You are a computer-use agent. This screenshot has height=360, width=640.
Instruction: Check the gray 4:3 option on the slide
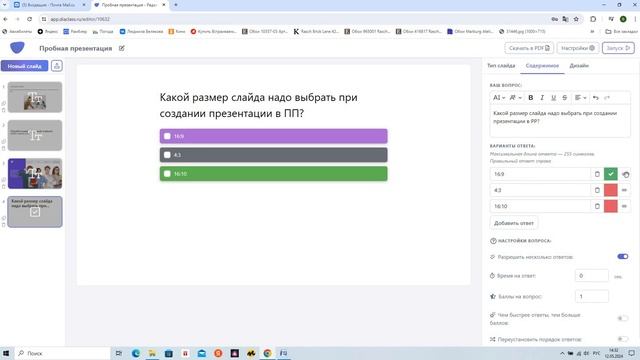(x=167, y=155)
